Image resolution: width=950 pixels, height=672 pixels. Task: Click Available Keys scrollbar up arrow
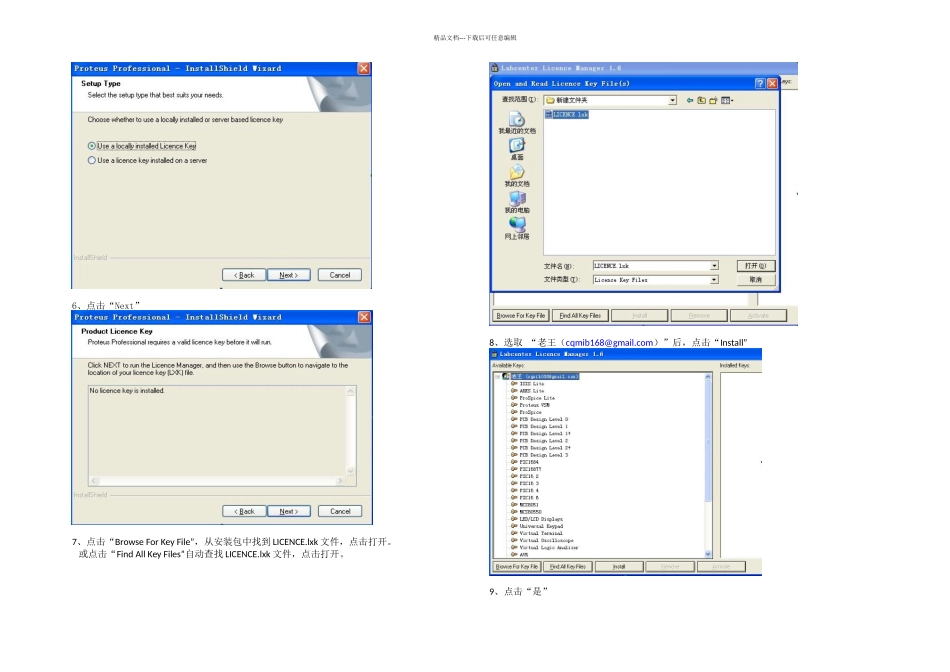708,377
